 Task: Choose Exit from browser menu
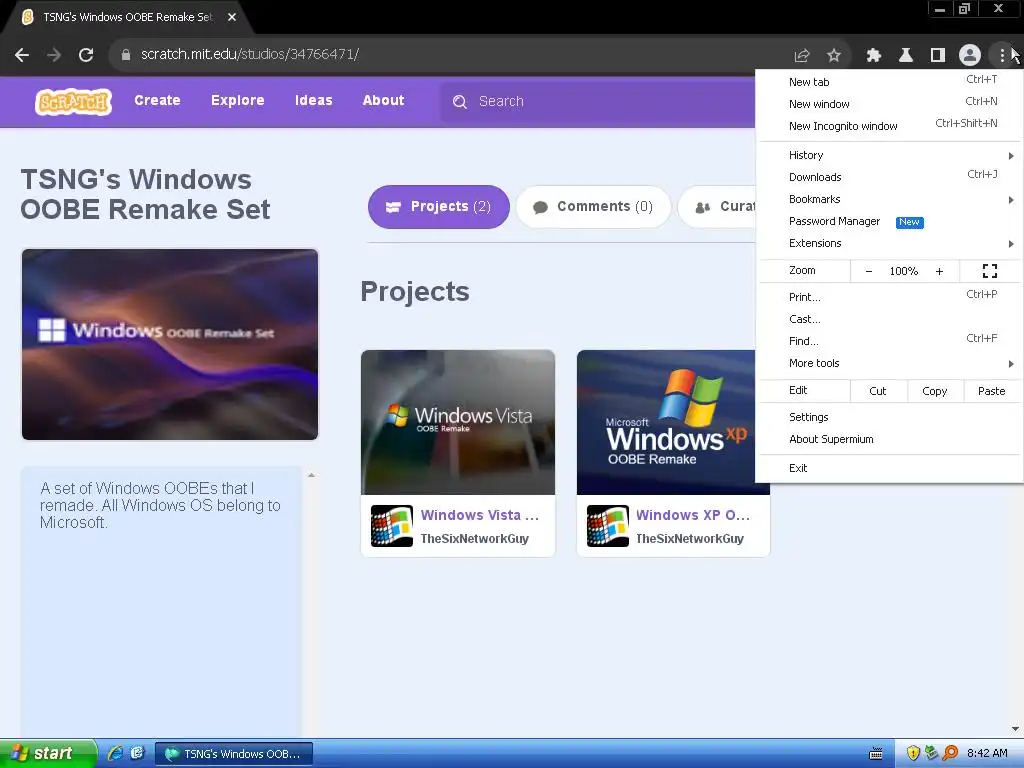(889, 468)
